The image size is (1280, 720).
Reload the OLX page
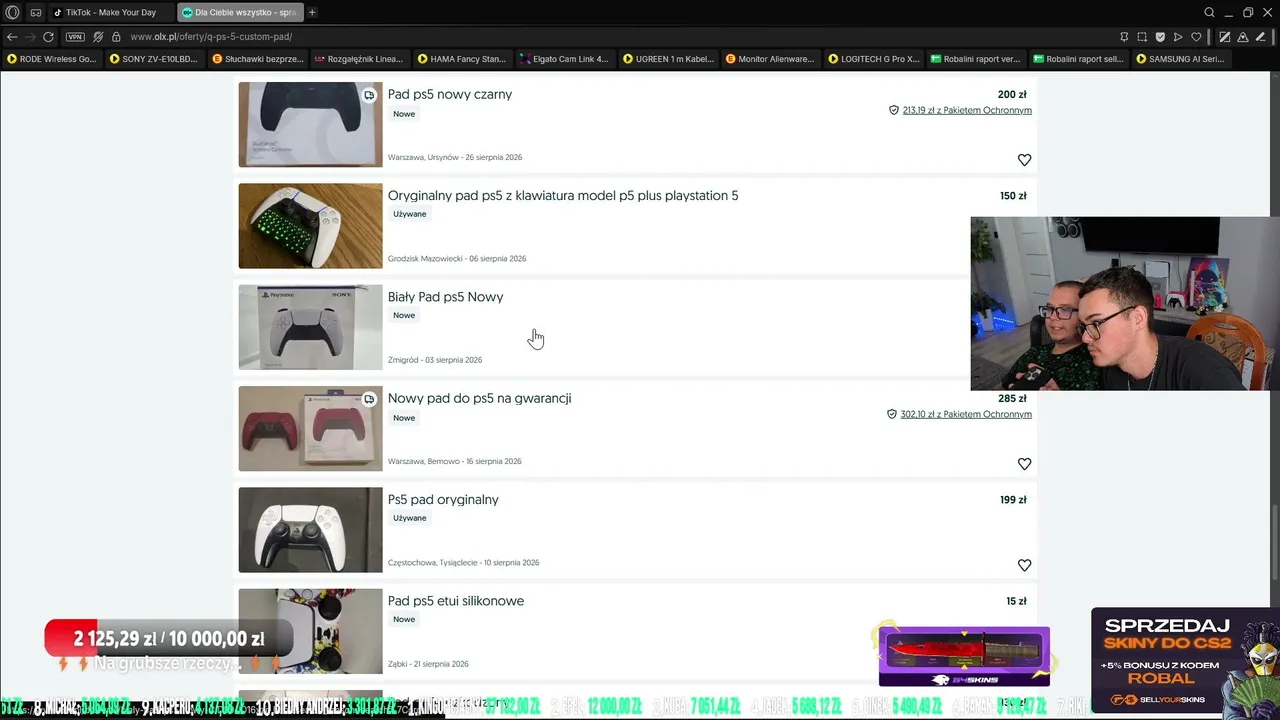tap(48, 37)
